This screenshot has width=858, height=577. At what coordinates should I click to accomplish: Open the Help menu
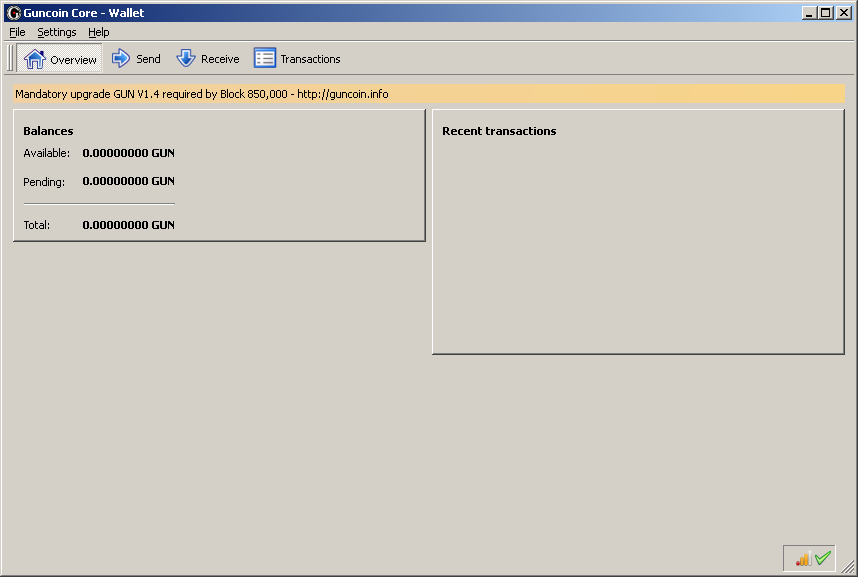98,32
